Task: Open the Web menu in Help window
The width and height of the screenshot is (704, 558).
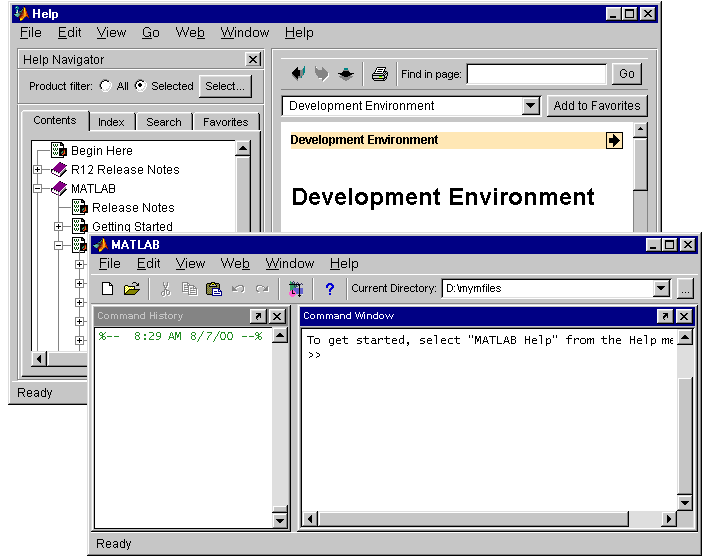Action: coord(190,33)
